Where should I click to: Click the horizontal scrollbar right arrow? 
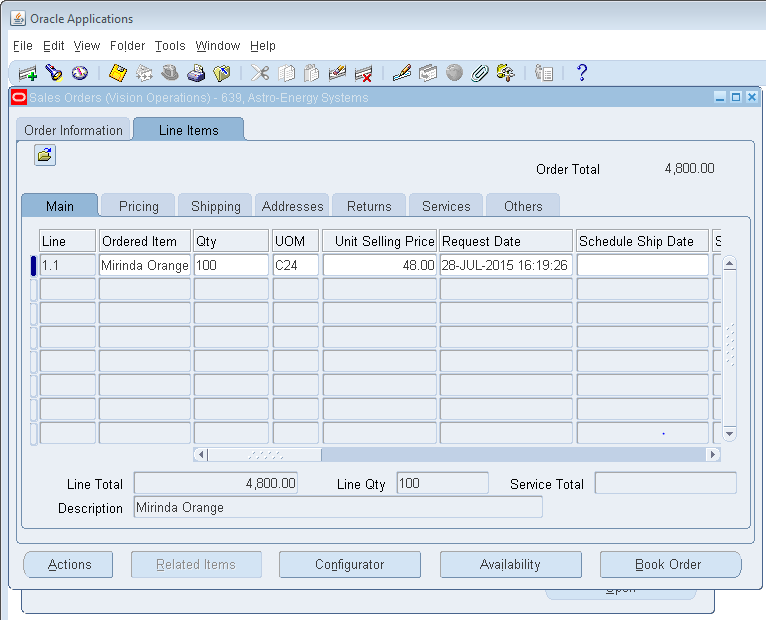pos(713,454)
